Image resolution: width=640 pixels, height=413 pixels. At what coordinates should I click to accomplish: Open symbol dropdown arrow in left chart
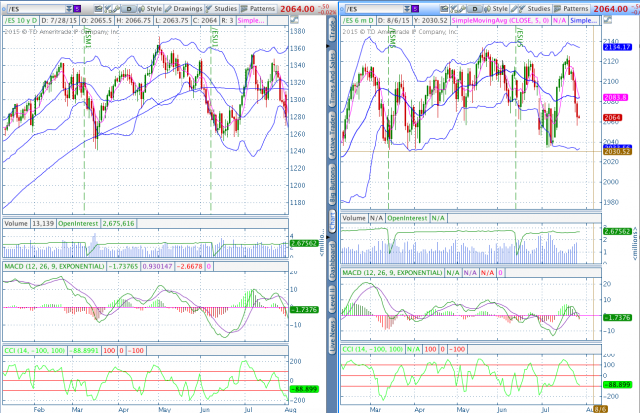(69, 9)
